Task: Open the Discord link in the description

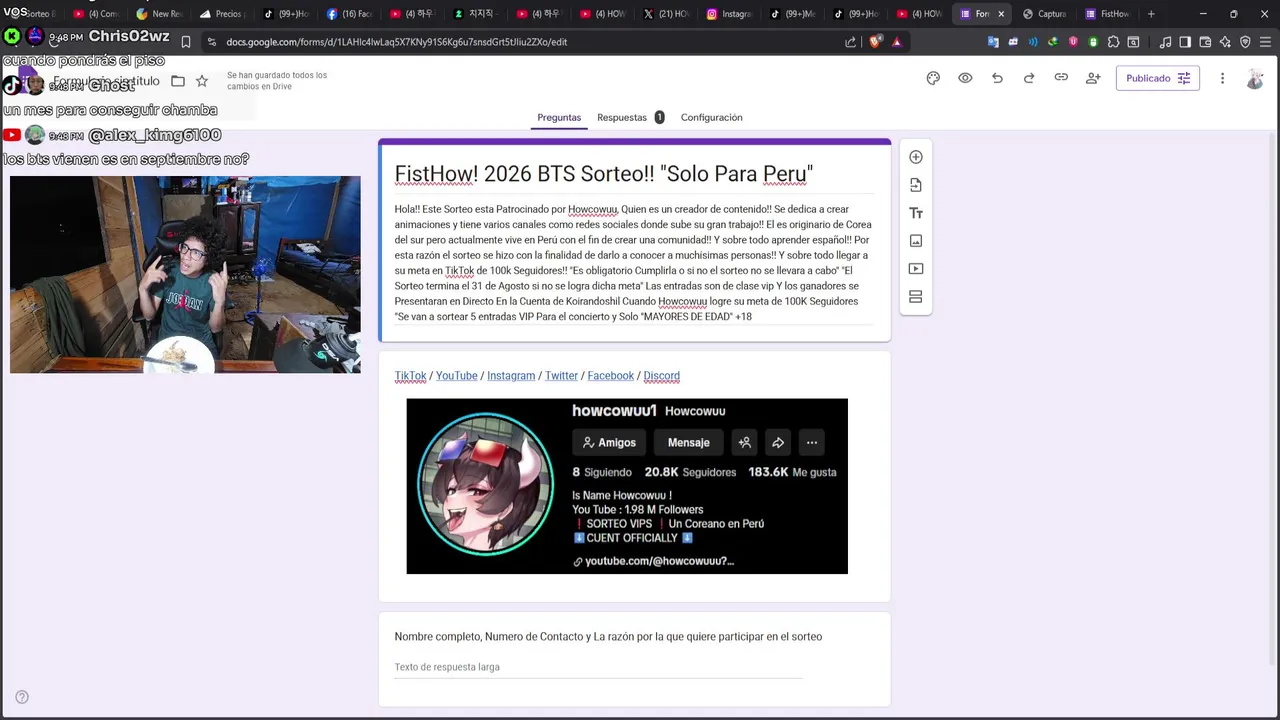Action: pyautogui.click(x=661, y=376)
